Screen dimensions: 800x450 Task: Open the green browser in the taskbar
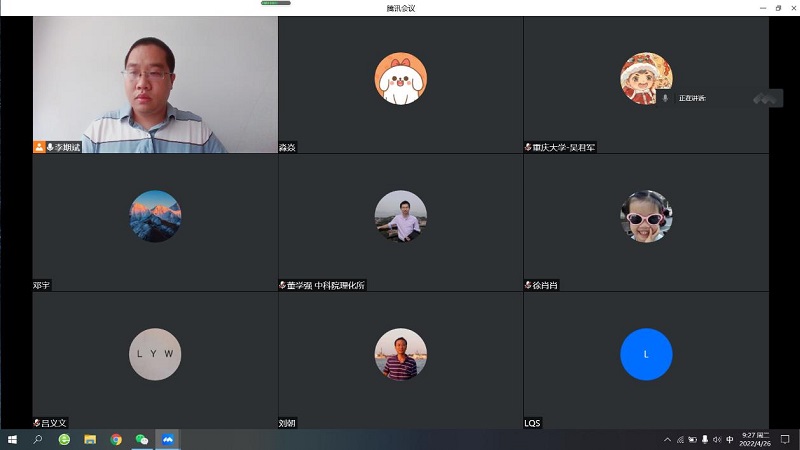point(64,439)
